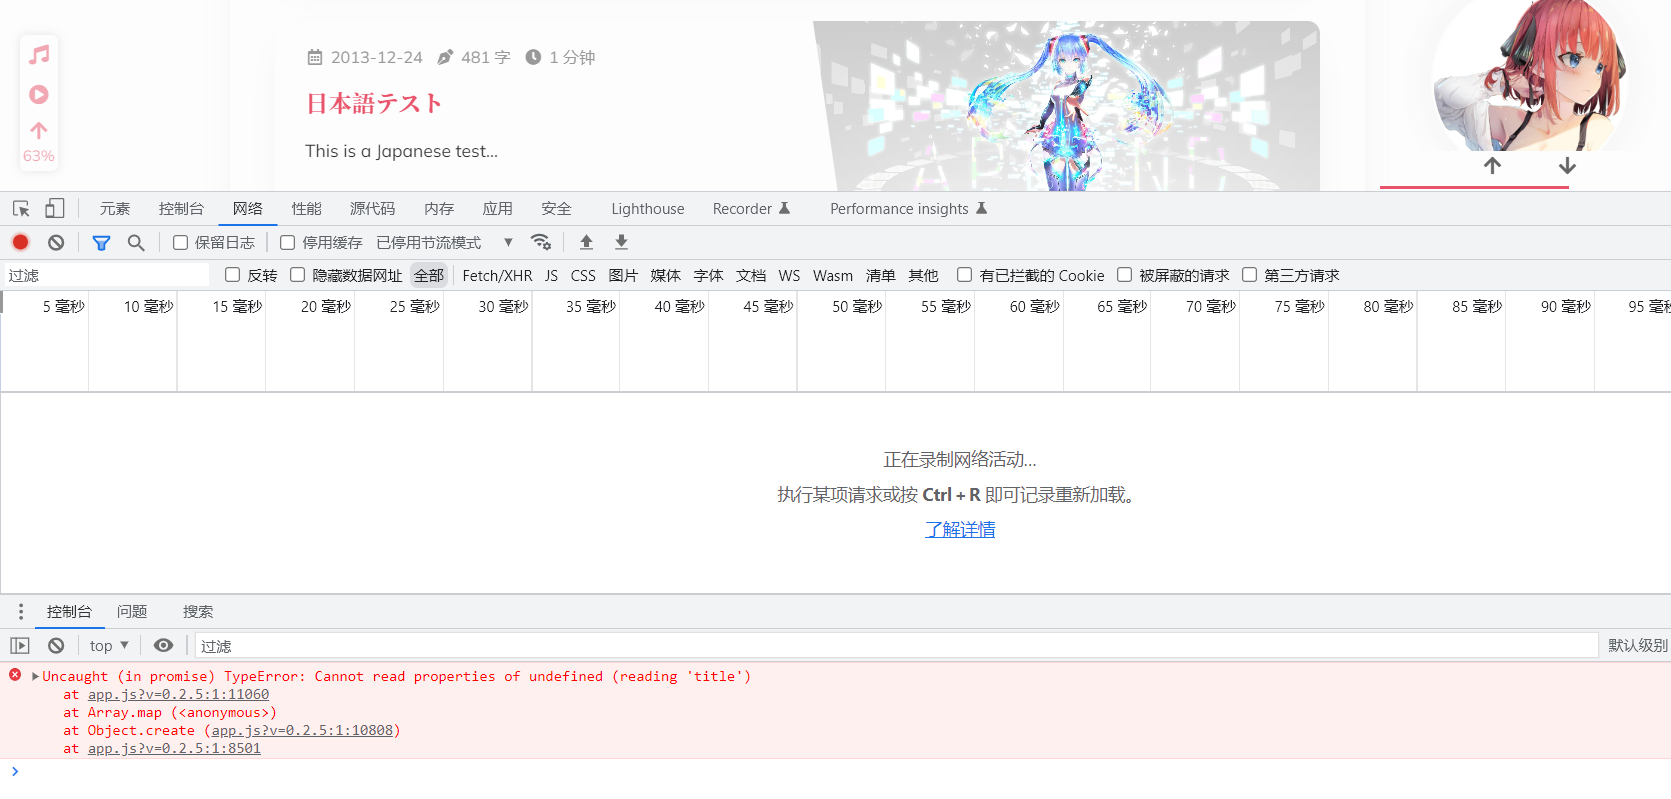Filter by 文档 requests
Viewport: 1671px width, 799px height.
pyautogui.click(x=751, y=275)
